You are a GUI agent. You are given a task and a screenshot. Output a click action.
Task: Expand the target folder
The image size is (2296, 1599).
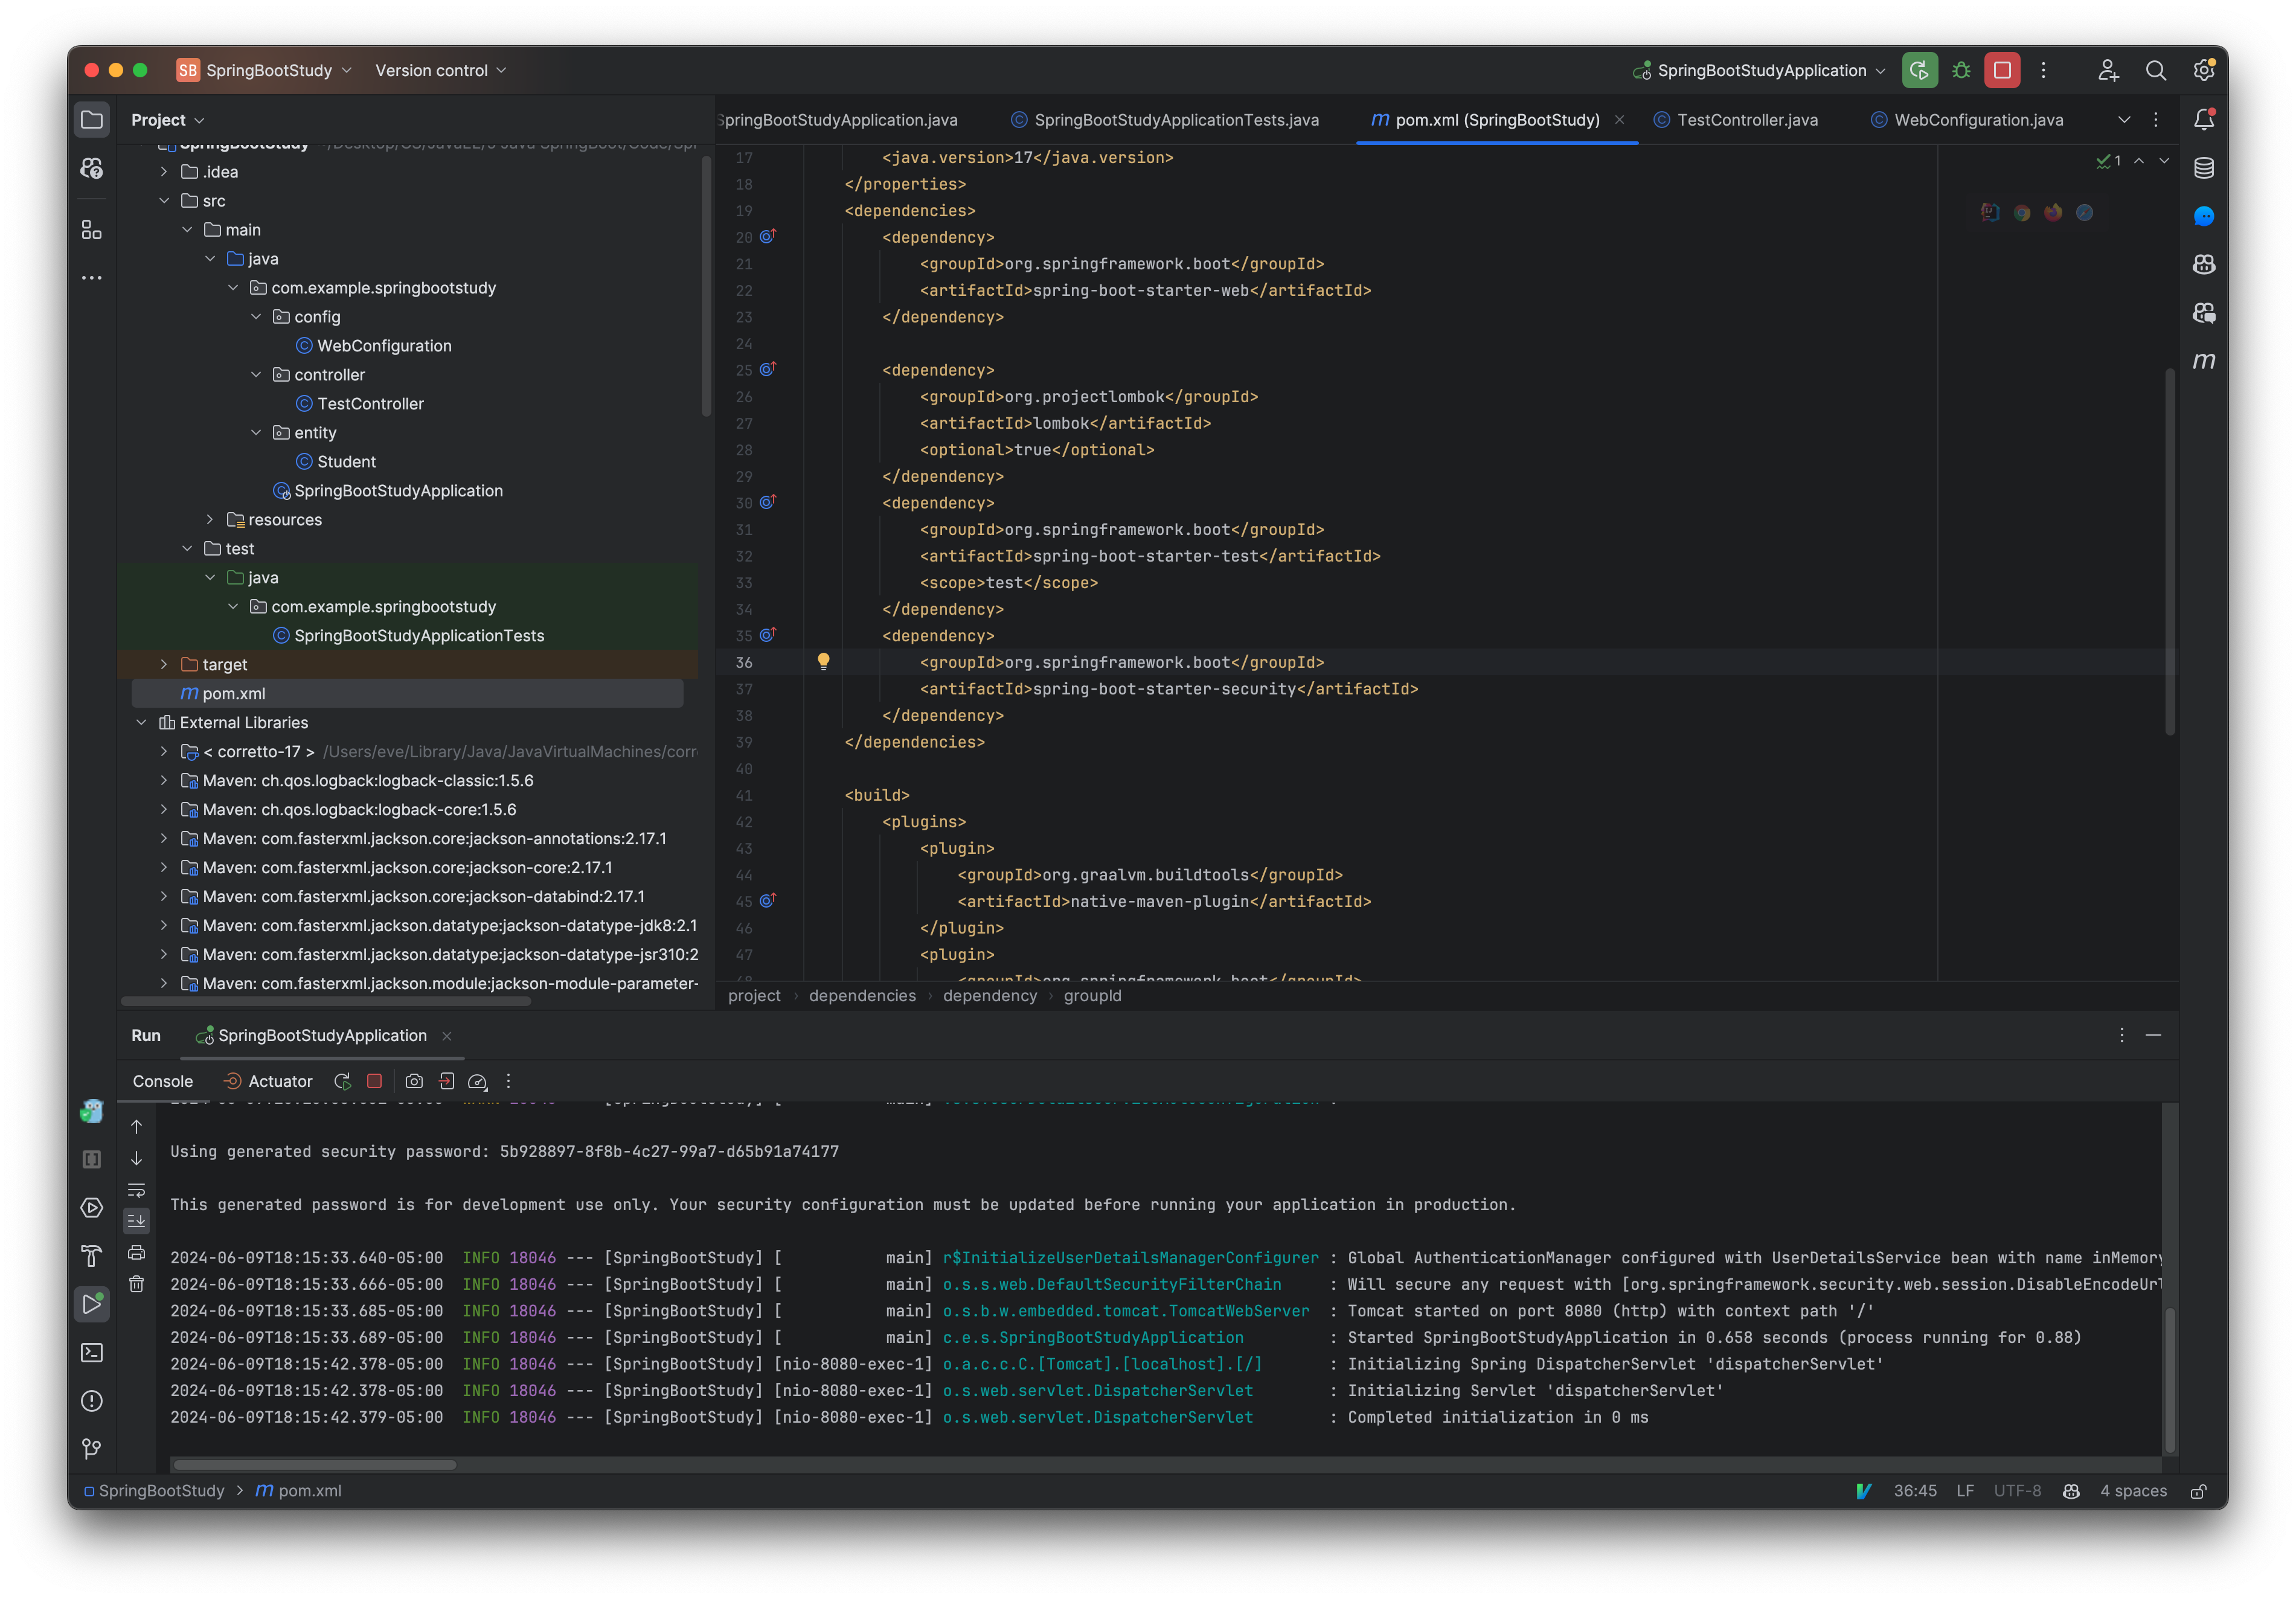coord(163,663)
